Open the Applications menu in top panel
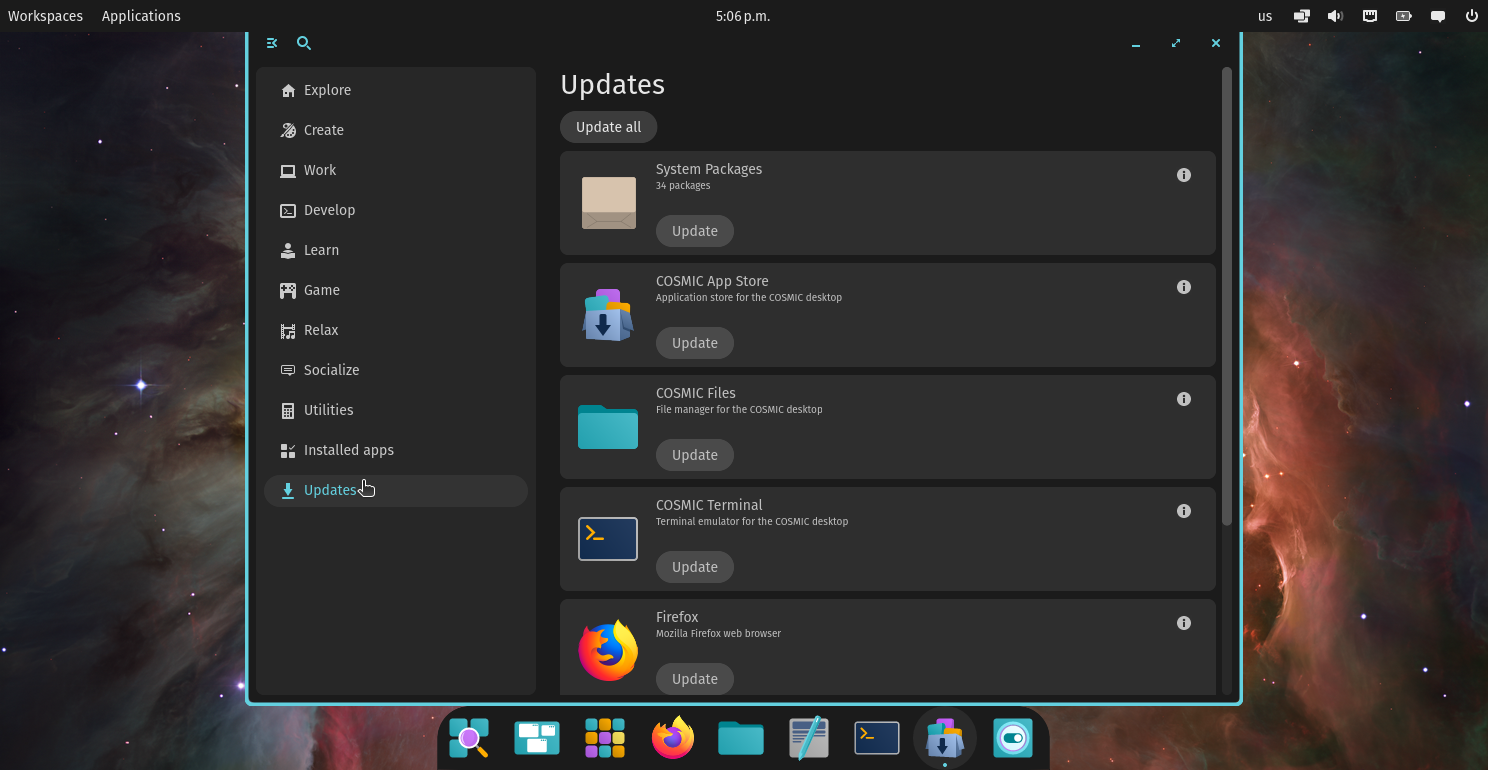The image size is (1488, 770). click(x=141, y=16)
